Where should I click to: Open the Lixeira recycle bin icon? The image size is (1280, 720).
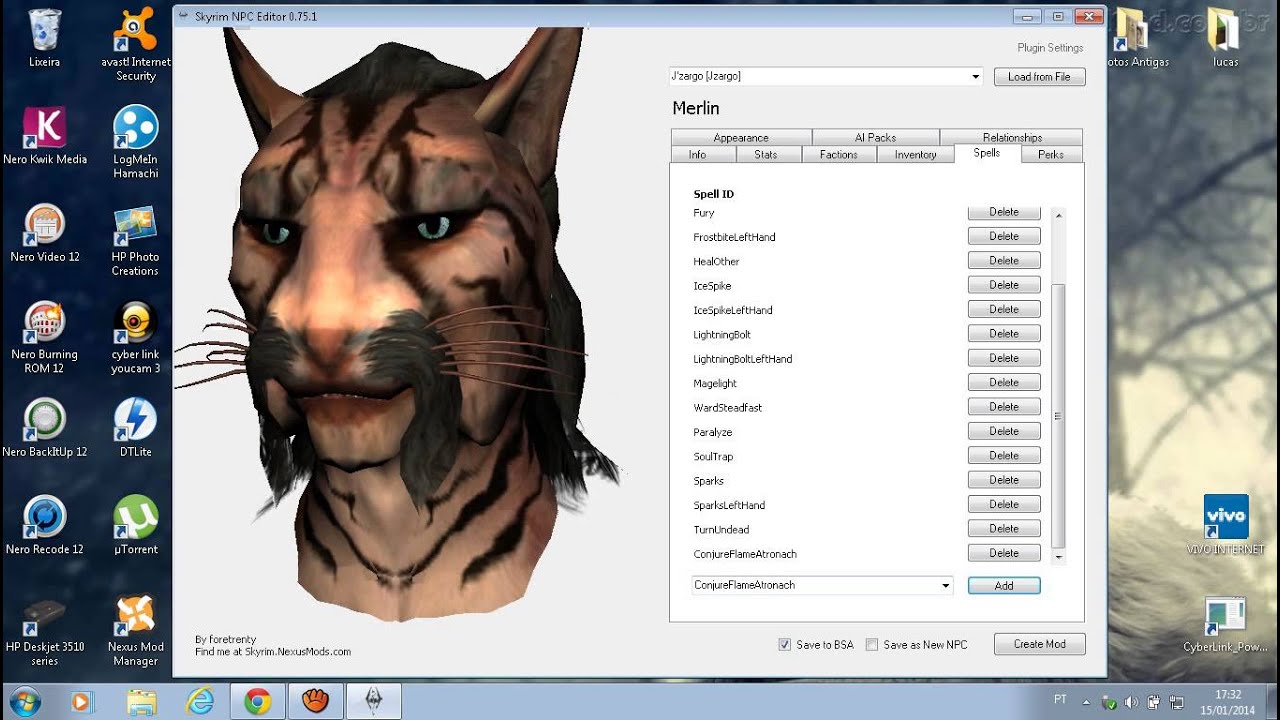click(x=44, y=38)
